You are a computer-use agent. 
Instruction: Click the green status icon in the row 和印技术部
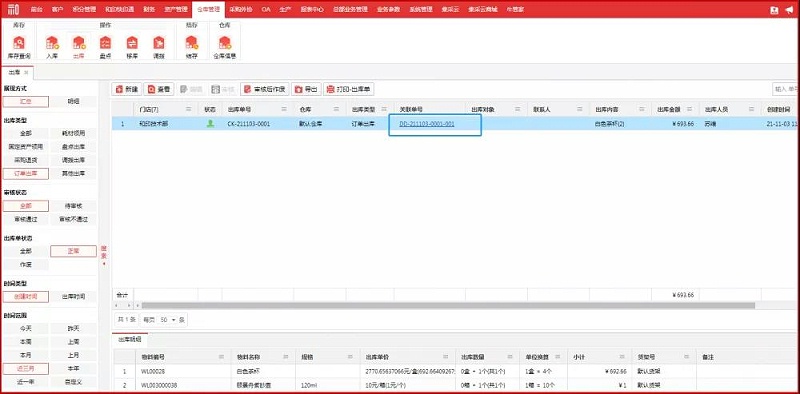pyautogui.click(x=210, y=124)
